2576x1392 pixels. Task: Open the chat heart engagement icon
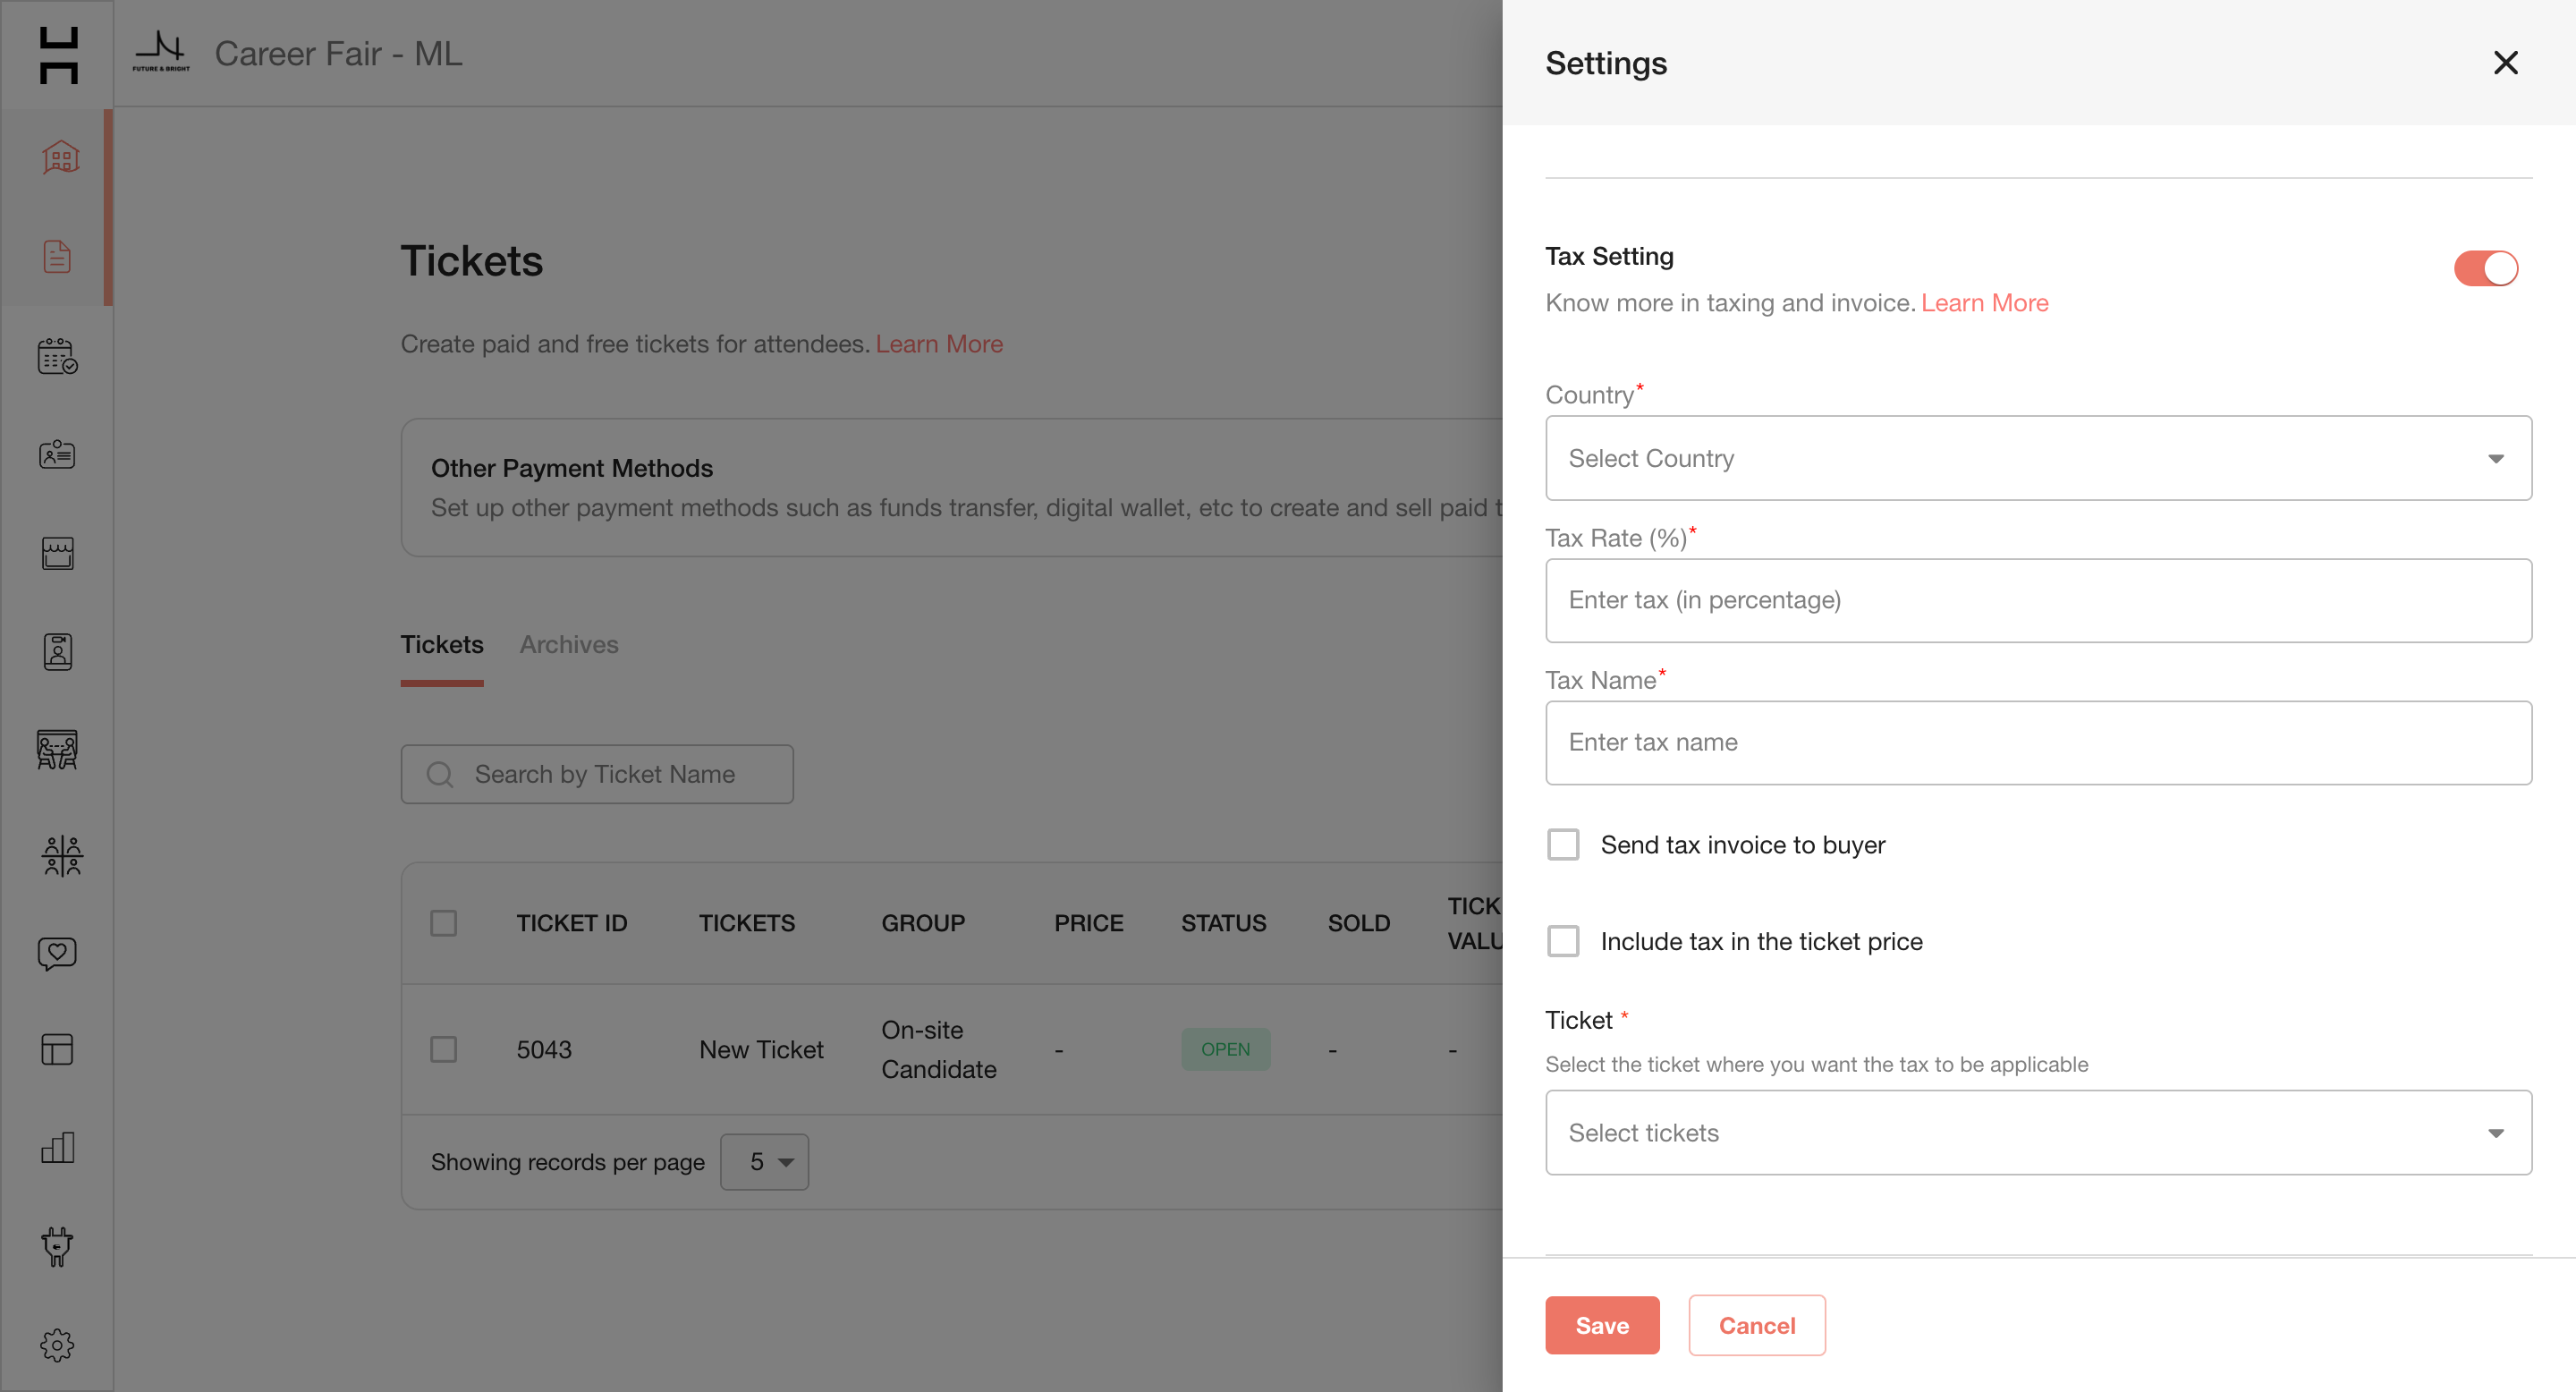pos(57,953)
